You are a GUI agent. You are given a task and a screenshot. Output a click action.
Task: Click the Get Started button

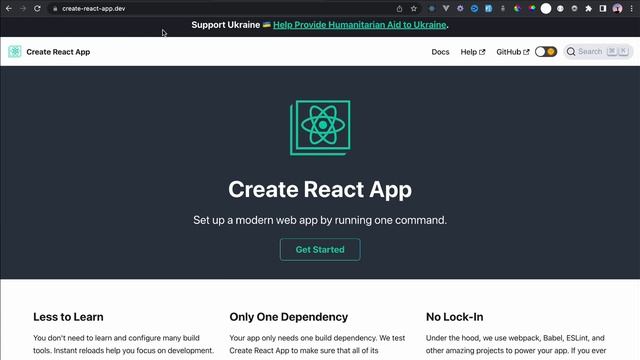tap(320, 249)
